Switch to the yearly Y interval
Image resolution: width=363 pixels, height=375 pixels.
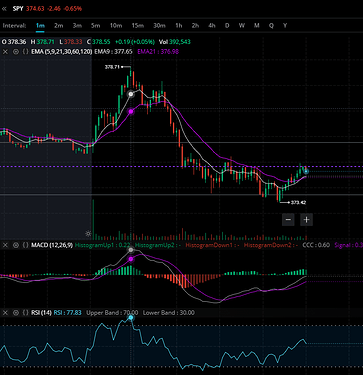tap(285, 26)
